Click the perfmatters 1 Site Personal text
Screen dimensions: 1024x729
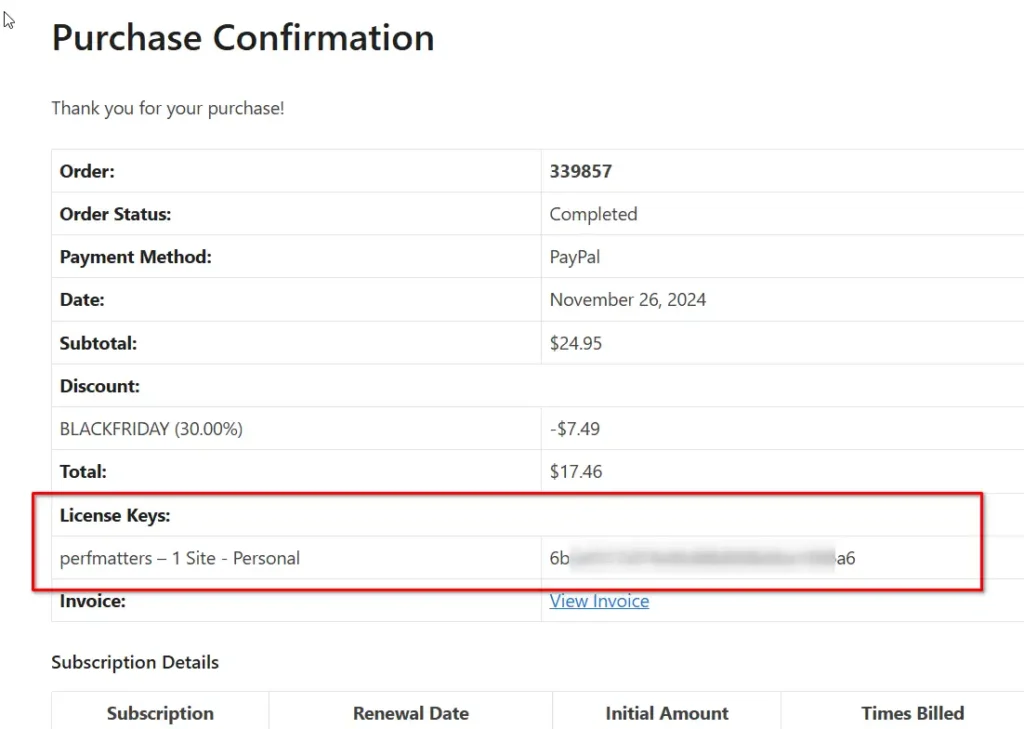tap(180, 558)
